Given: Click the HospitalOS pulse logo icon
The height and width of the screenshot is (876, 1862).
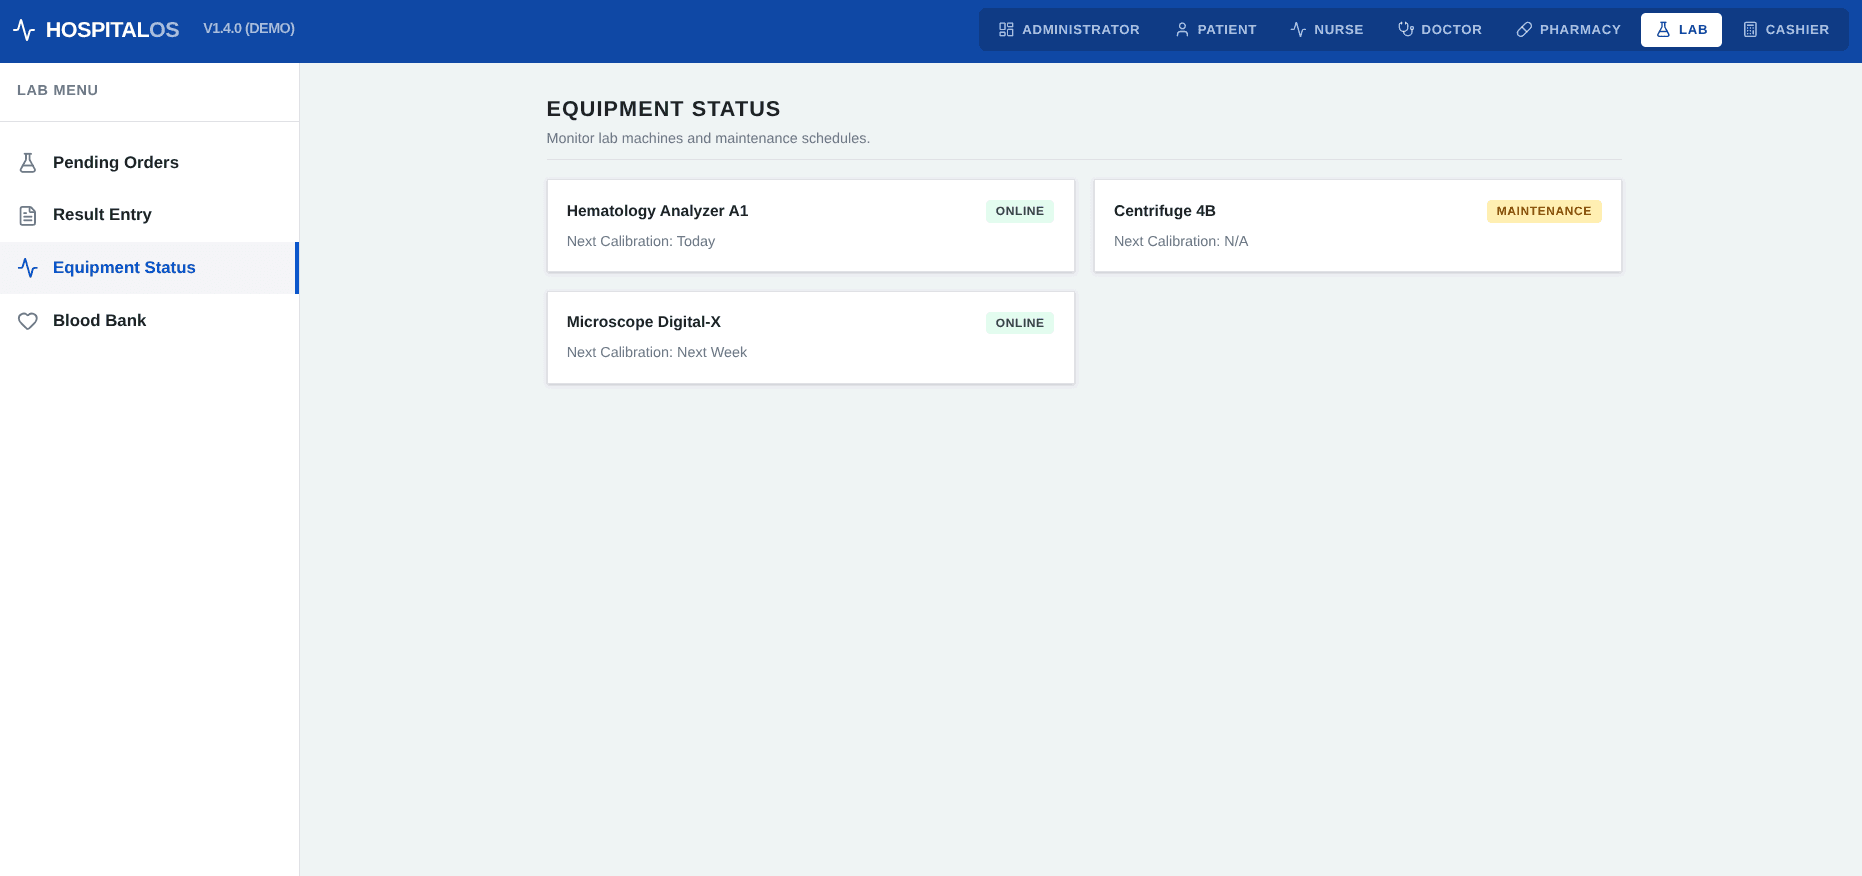Looking at the screenshot, I should click(25, 30).
